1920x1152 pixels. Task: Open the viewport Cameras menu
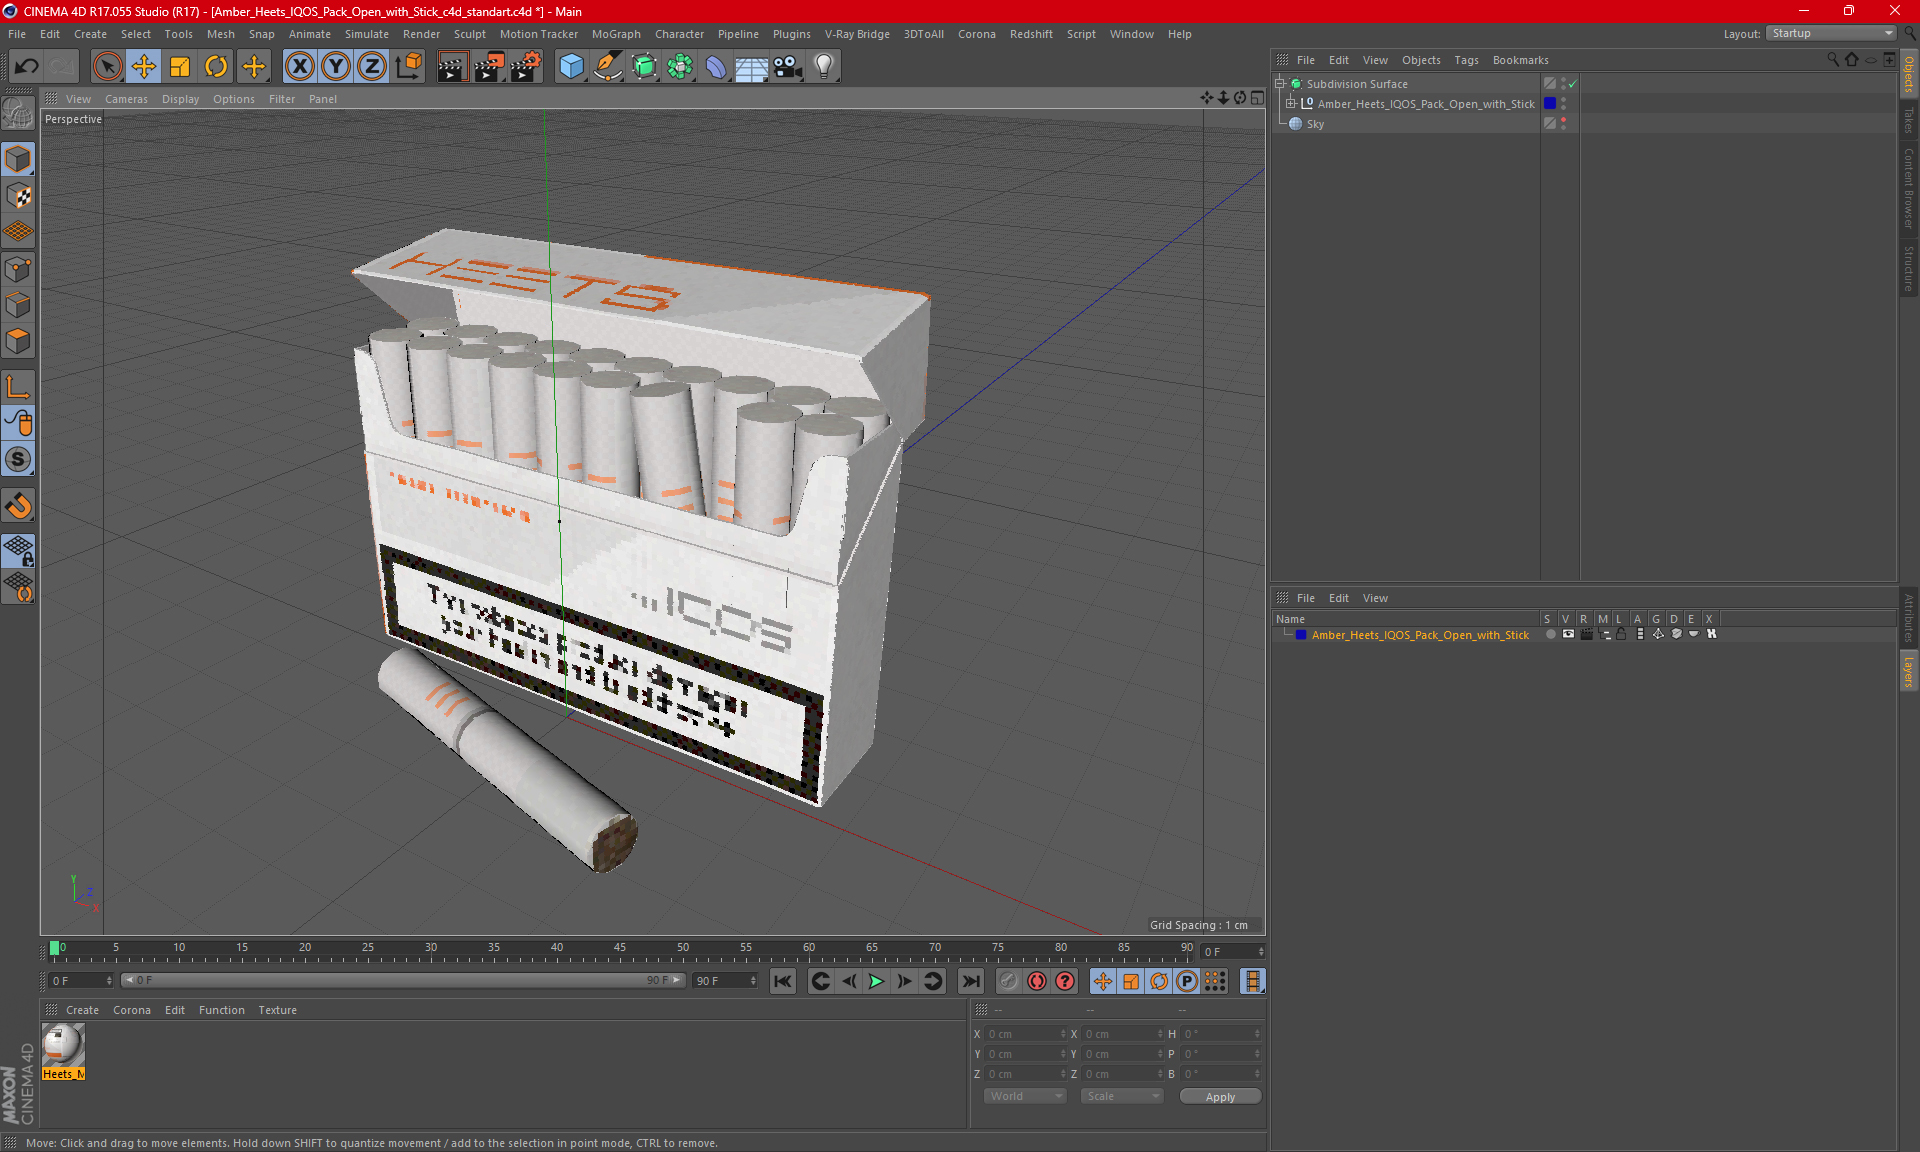(x=126, y=99)
